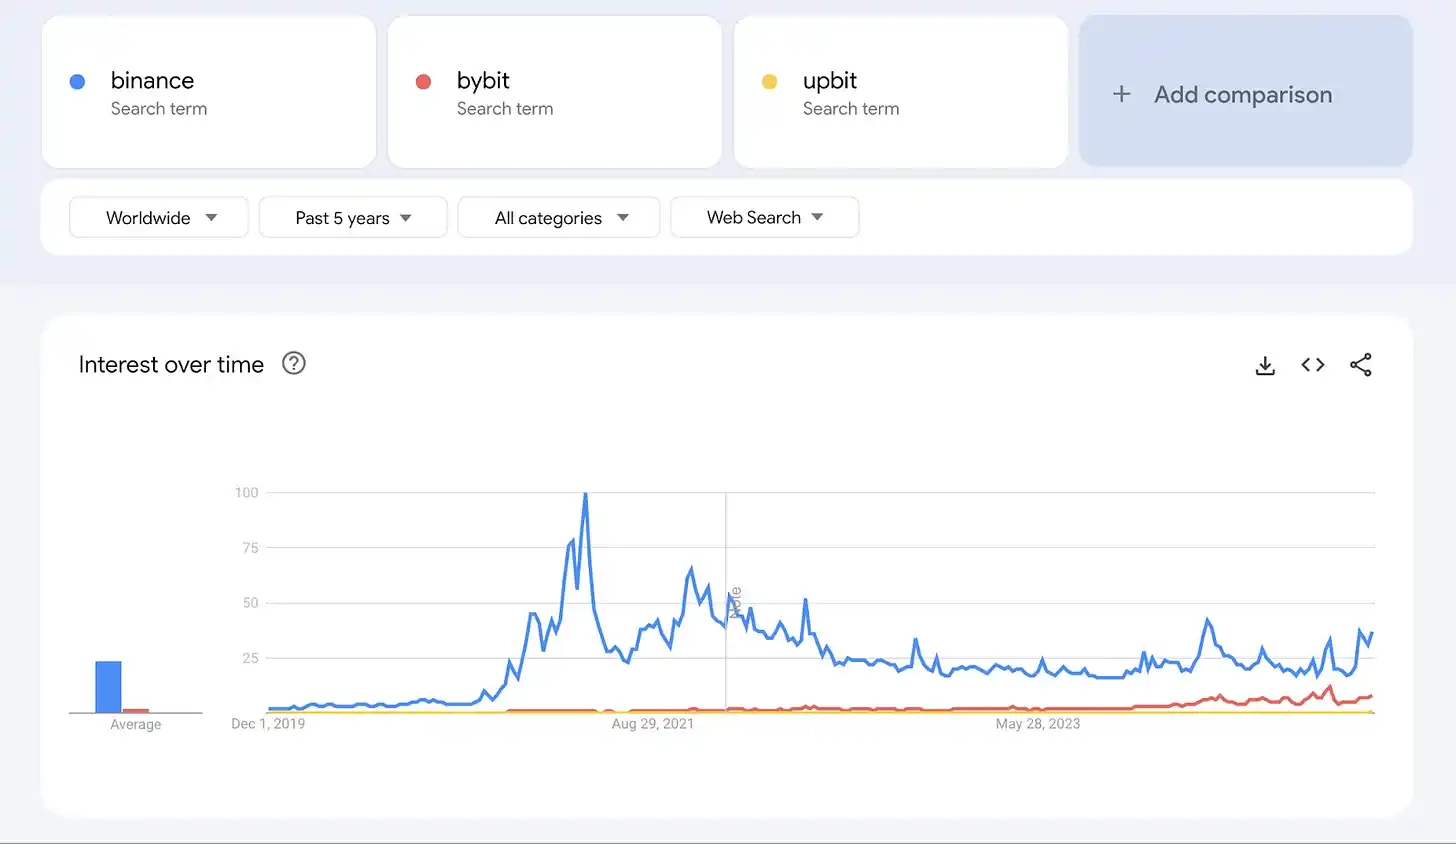
Task: Open the Worldwide region dropdown
Action: [159, 217]
